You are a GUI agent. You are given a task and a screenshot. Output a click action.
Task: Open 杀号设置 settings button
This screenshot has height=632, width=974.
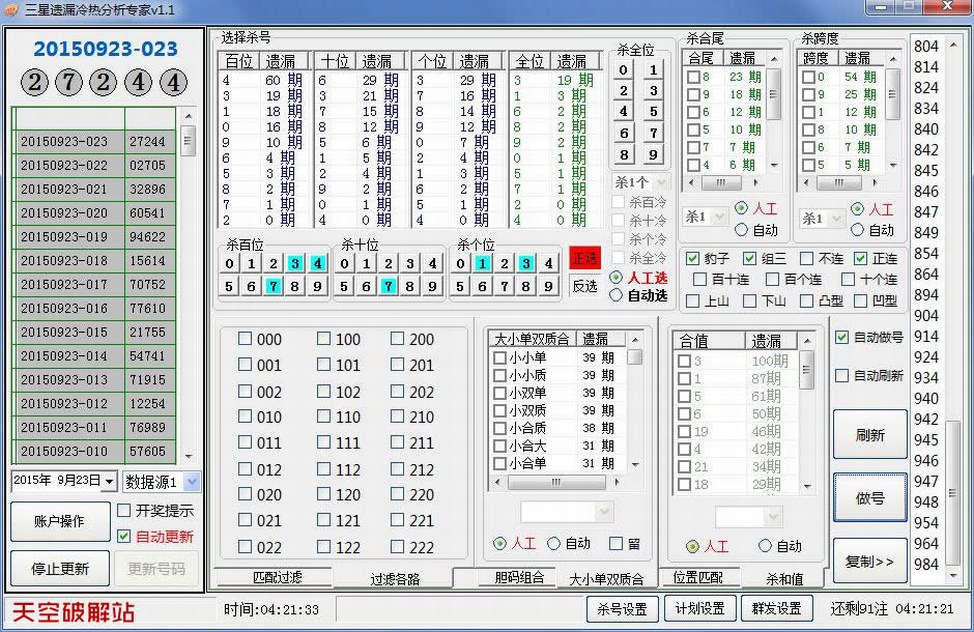621,608
